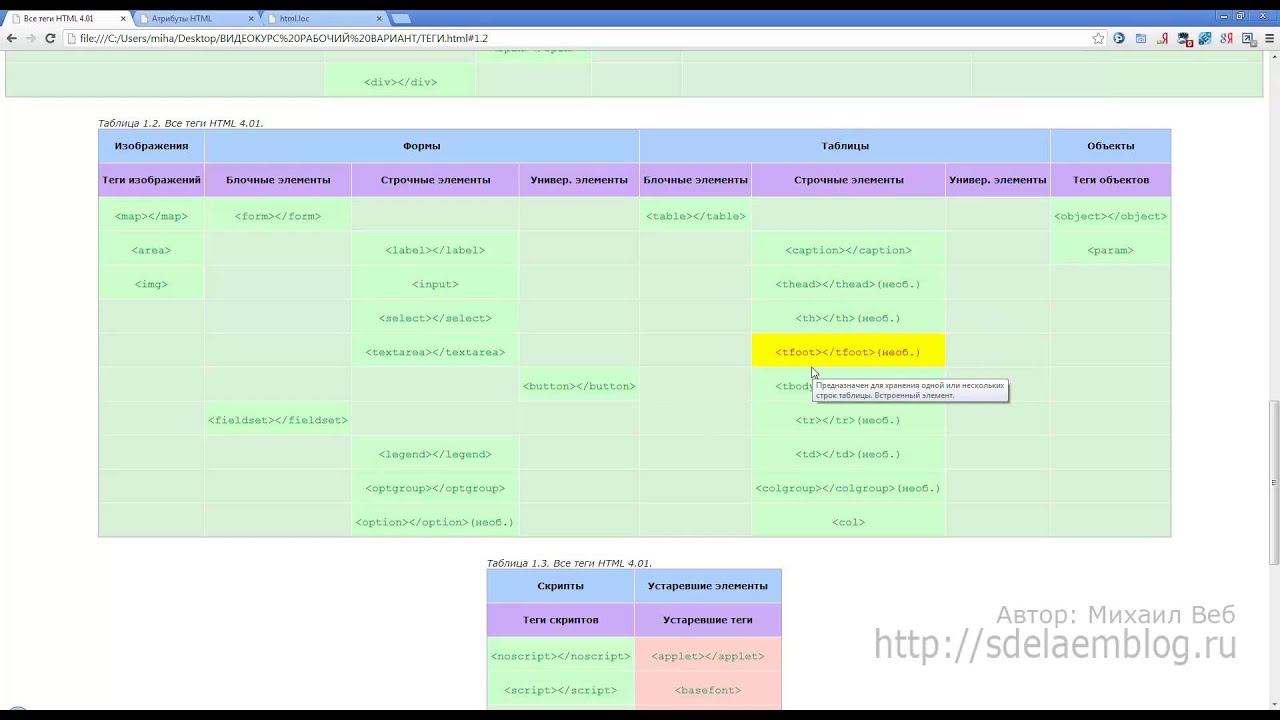Click the <form></form> cell
The height and width of the screenshot is (720, 1280).
click(x=278, y=216)
